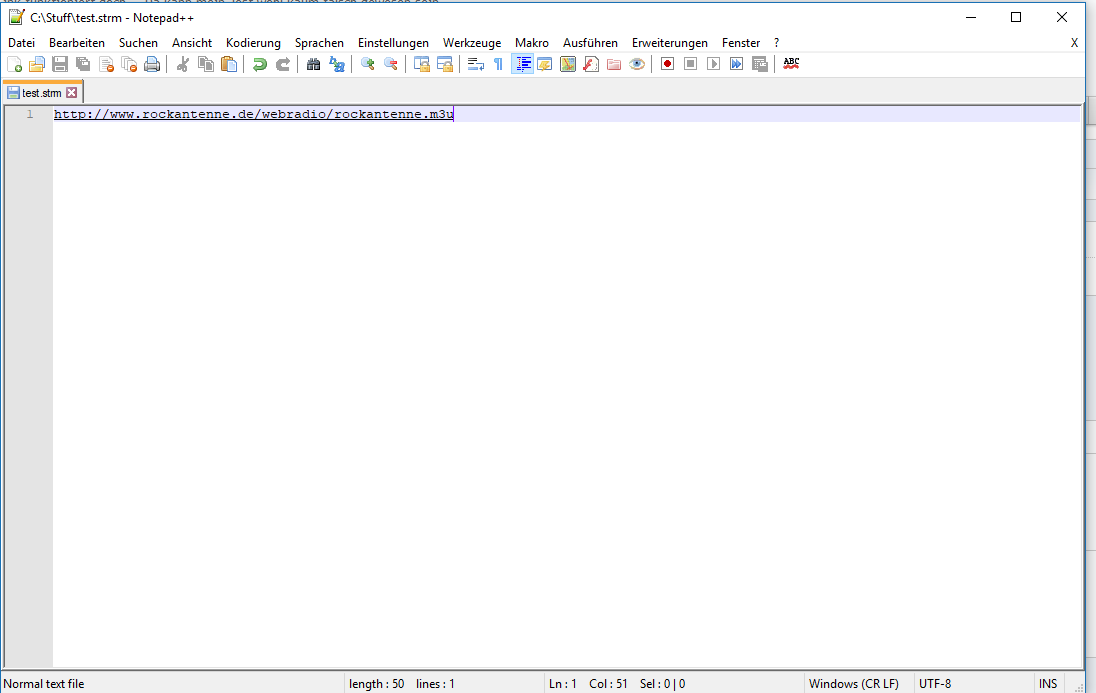The height and width of the screenshot is (693, 1096).
Task: Open the Erweiterungen menu
Action: [670, 43]
